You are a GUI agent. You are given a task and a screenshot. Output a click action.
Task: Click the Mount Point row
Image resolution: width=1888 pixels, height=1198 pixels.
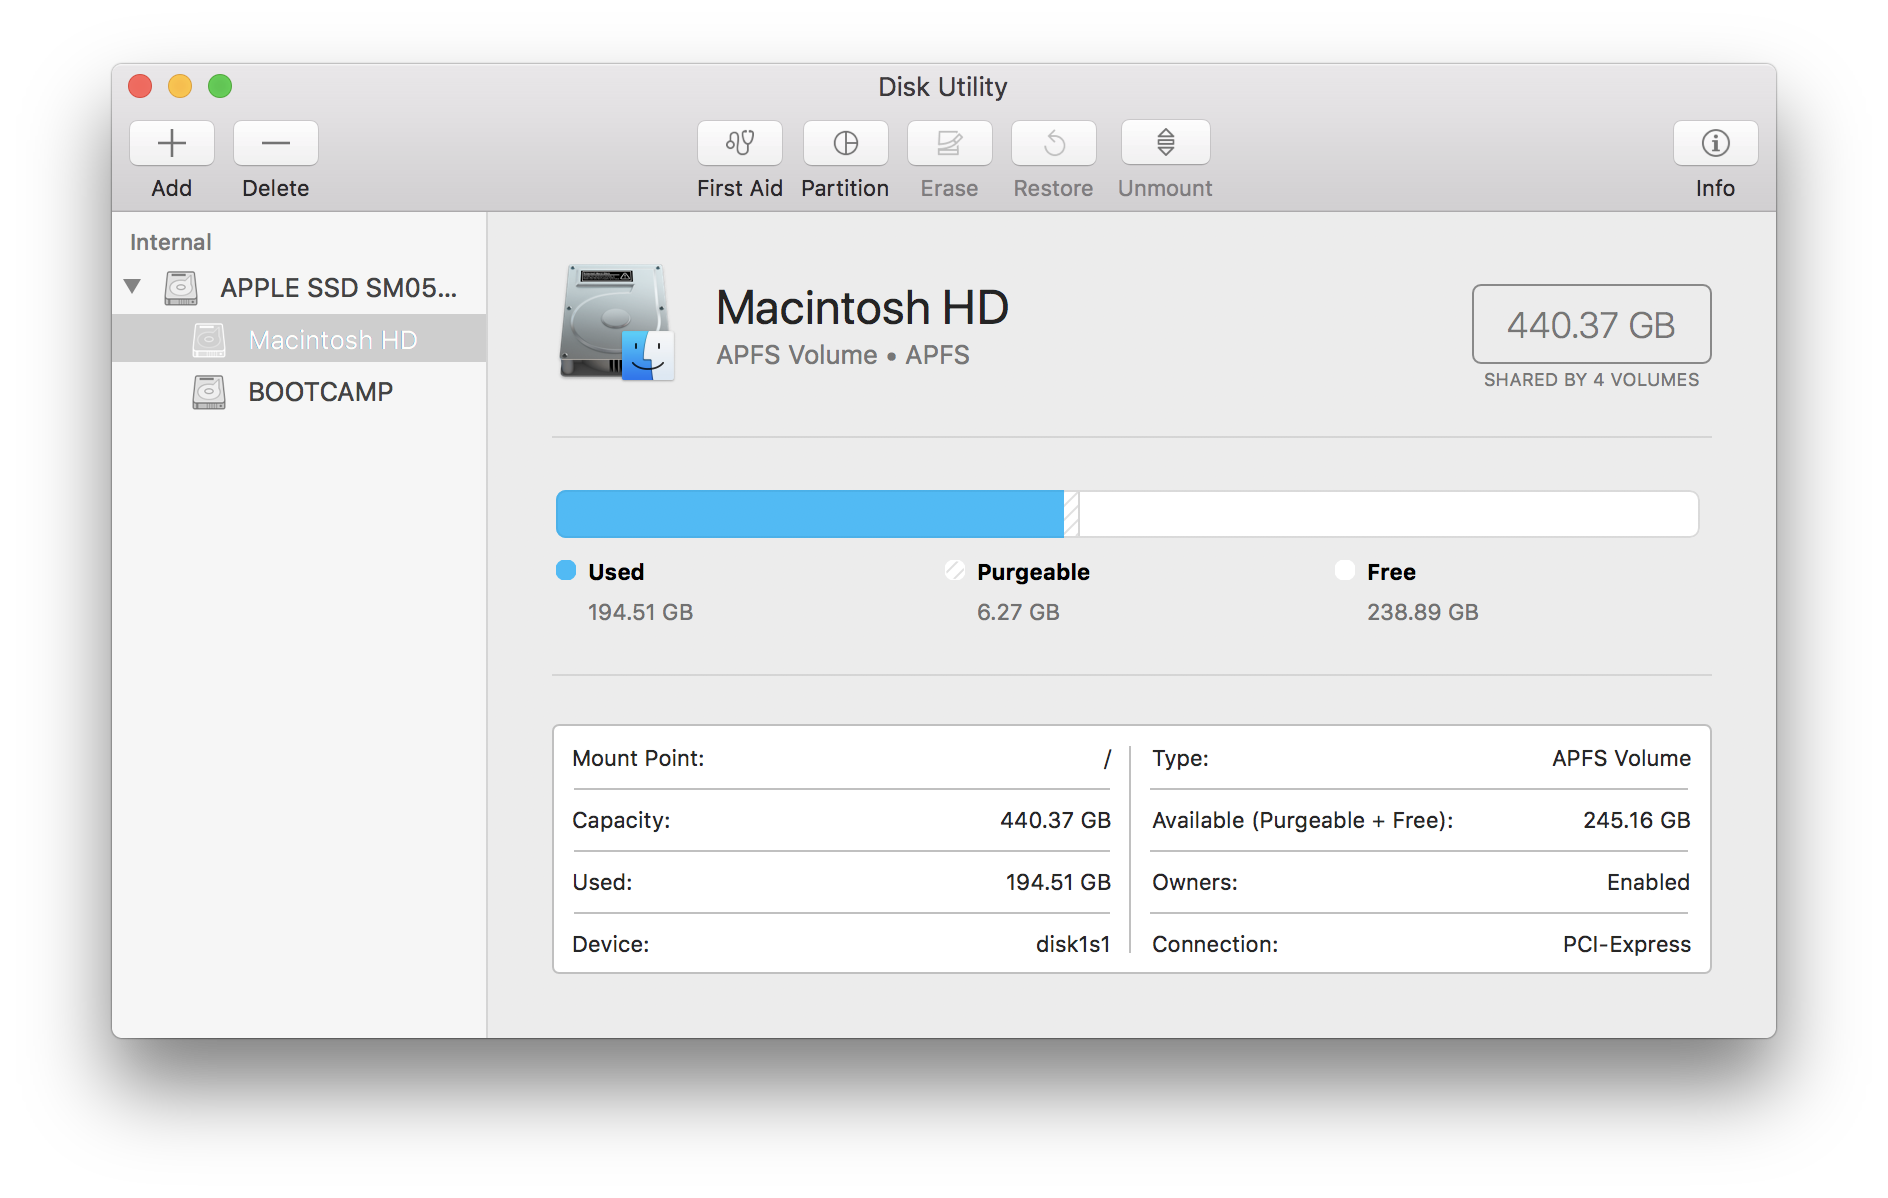[x=841, y=758]
